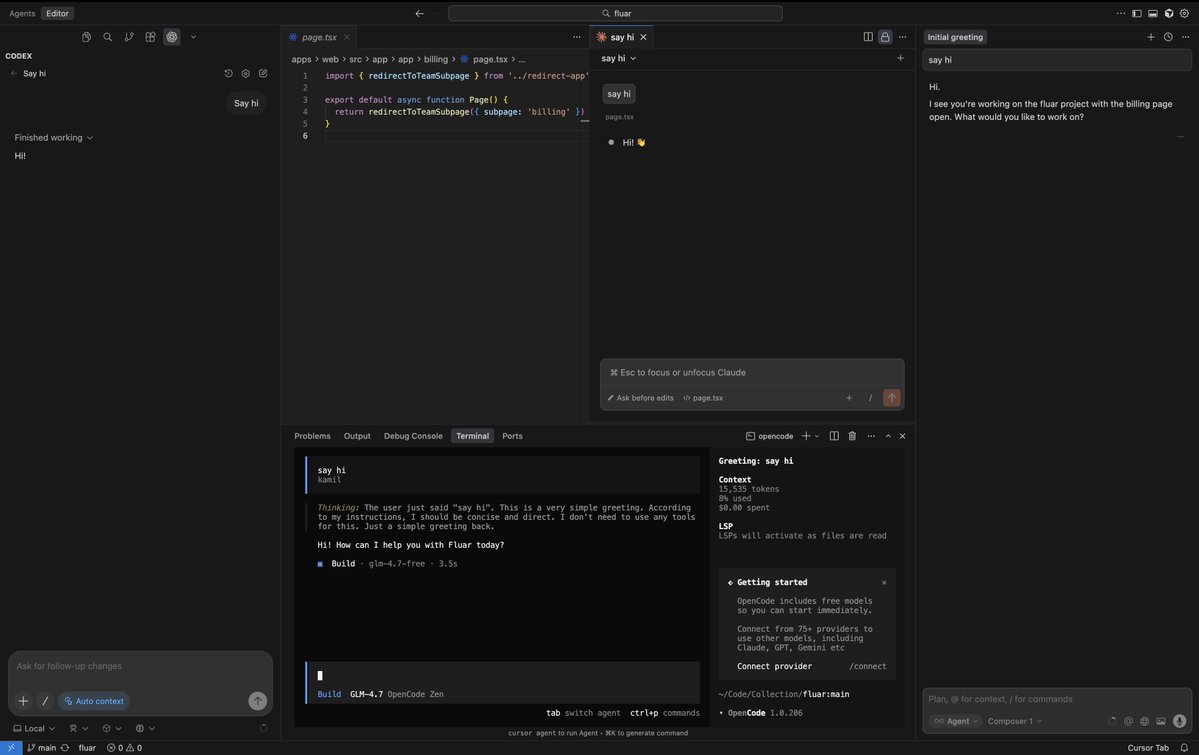
Task: Open the Explorer files icon in sidebar
Action: [86, 37]
